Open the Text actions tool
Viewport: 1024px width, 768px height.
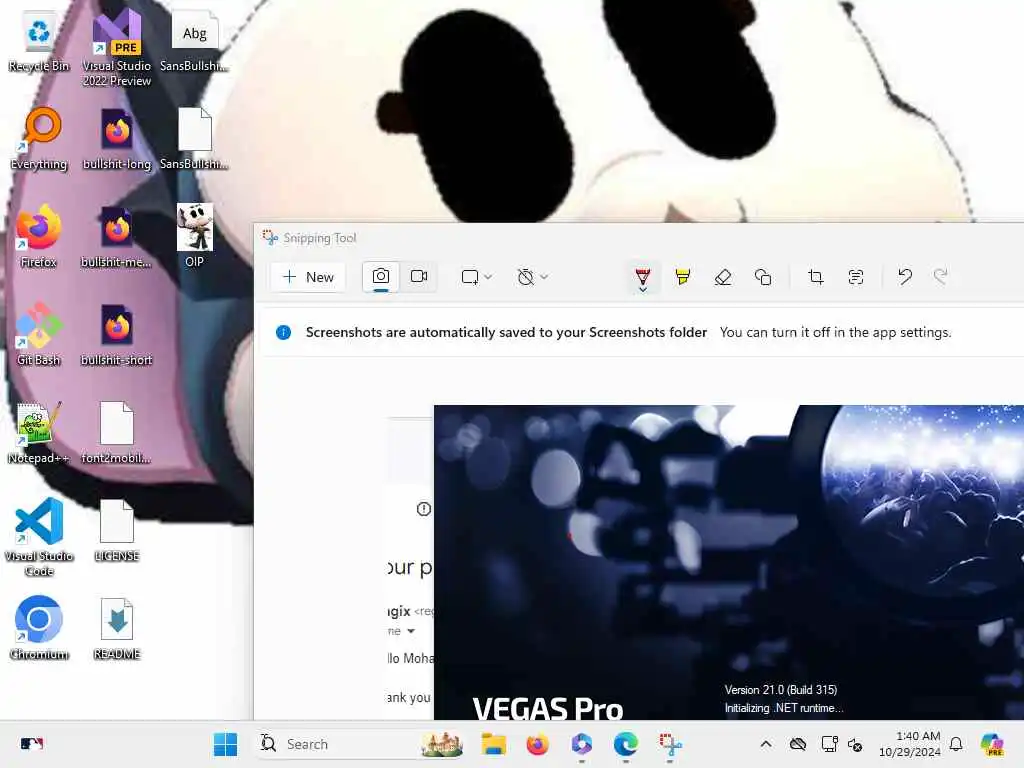click(856, 277)
